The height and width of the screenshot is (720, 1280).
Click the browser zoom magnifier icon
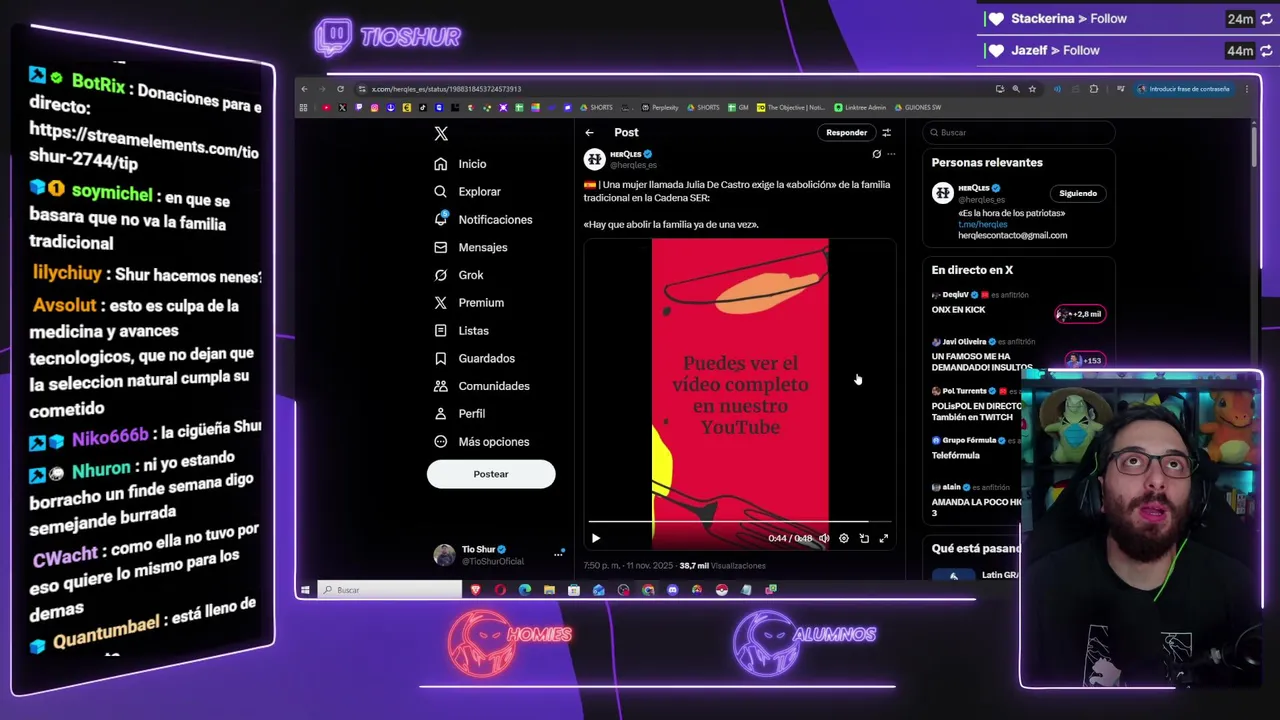pos(1017,89)
